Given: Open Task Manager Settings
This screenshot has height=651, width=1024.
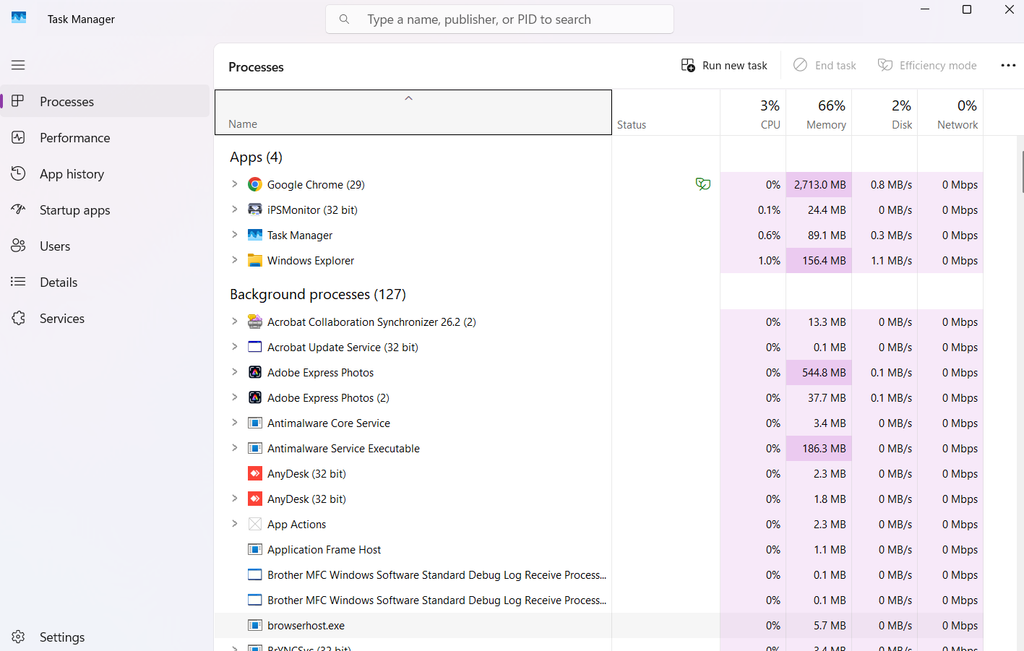Looking at the screenshot, I should click(105, 637).
